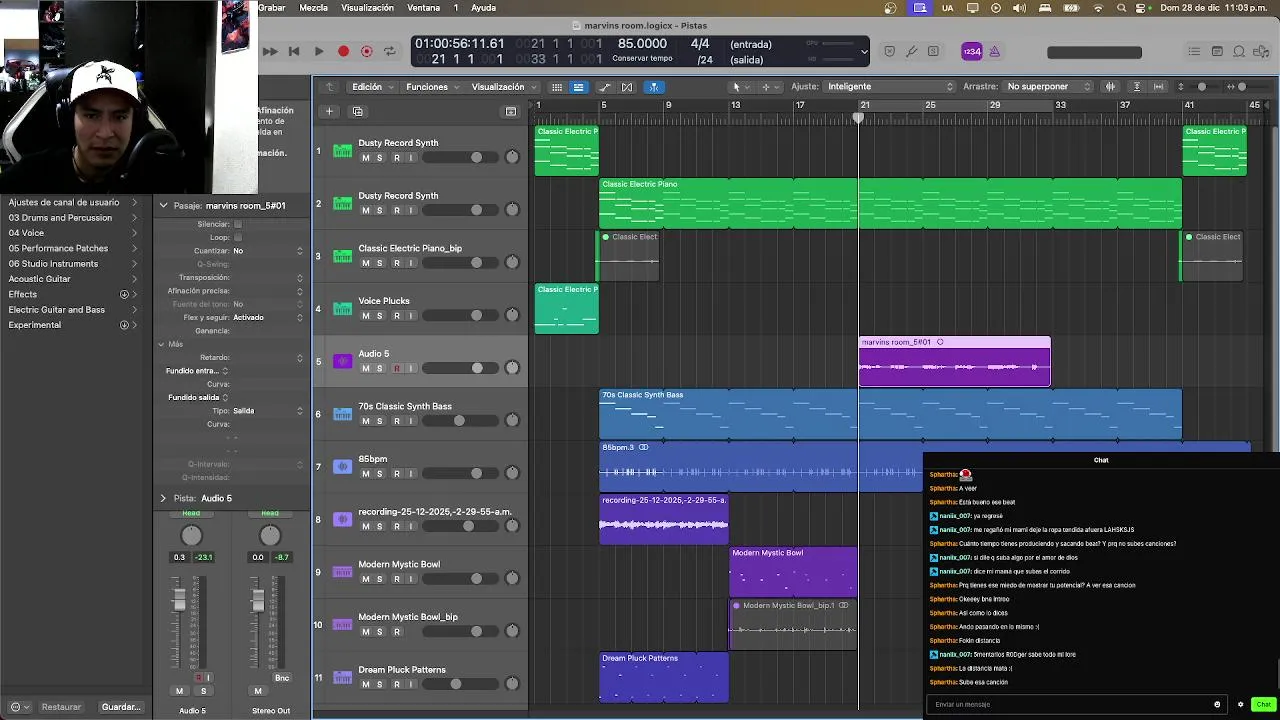This screenshot has width=1280, height=720.
Task: Solo the Dream Pluck Patterns track
Action: point(379,685)
